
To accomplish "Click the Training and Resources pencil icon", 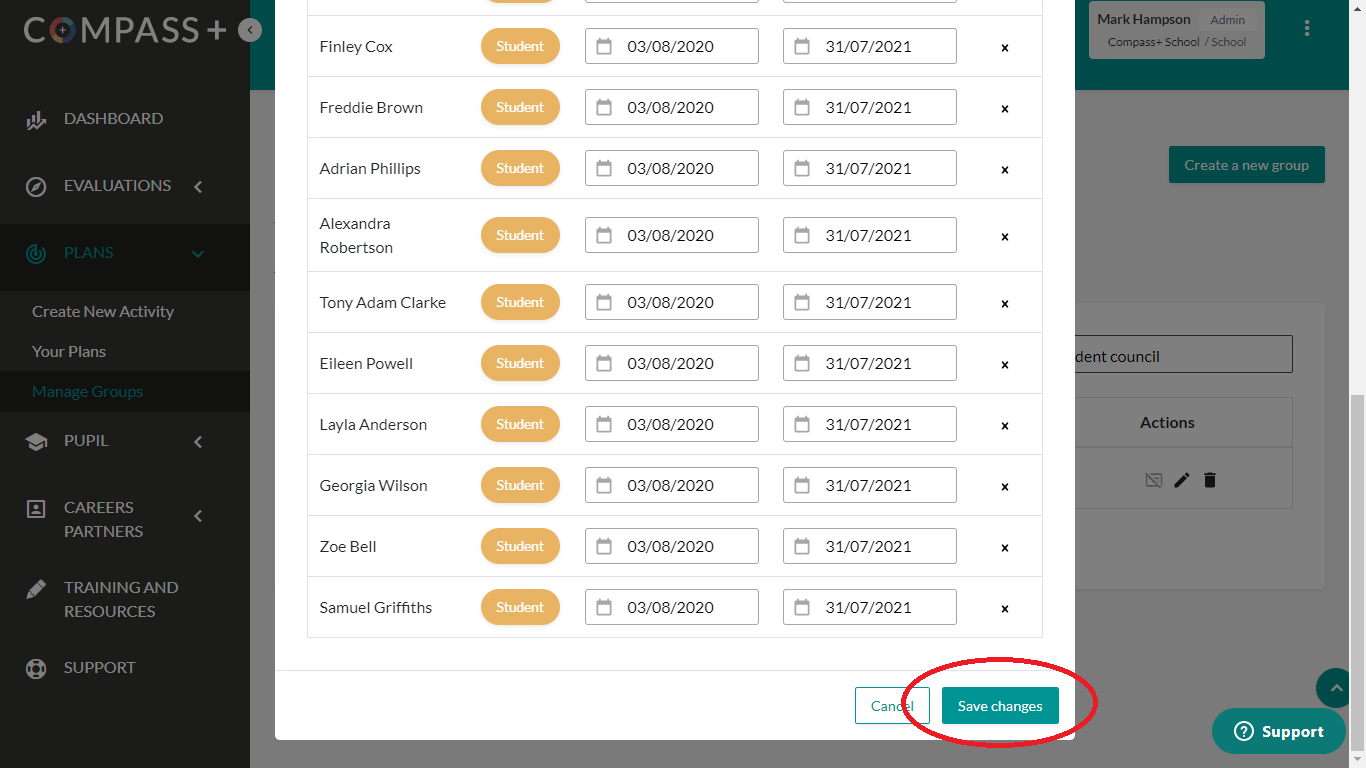I will tap(36, 589).
